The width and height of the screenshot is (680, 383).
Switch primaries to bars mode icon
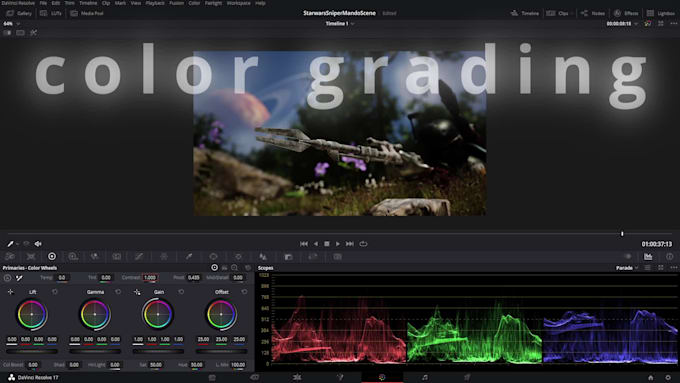coord(225,268)
